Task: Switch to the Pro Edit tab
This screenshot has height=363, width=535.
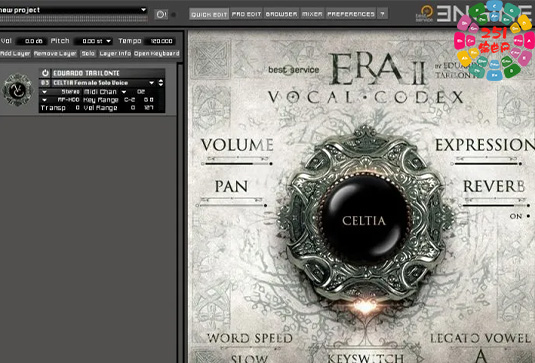Action: (246, 14)
